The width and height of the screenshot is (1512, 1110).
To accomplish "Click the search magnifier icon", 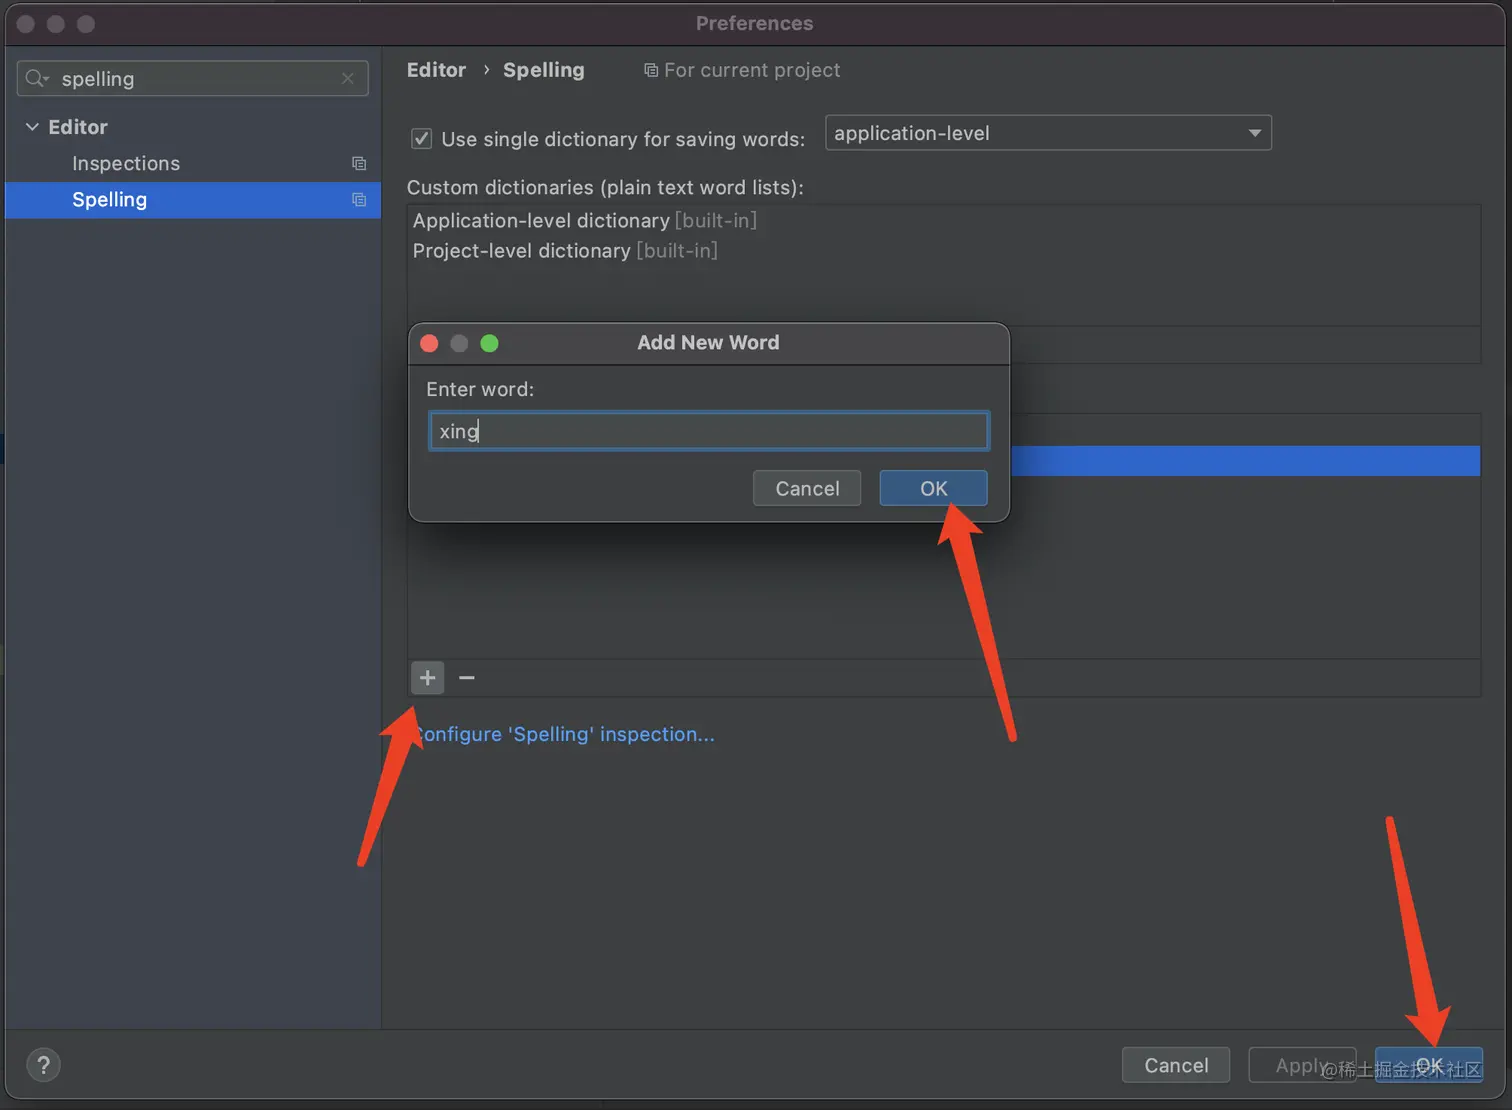I will point(36,78).
